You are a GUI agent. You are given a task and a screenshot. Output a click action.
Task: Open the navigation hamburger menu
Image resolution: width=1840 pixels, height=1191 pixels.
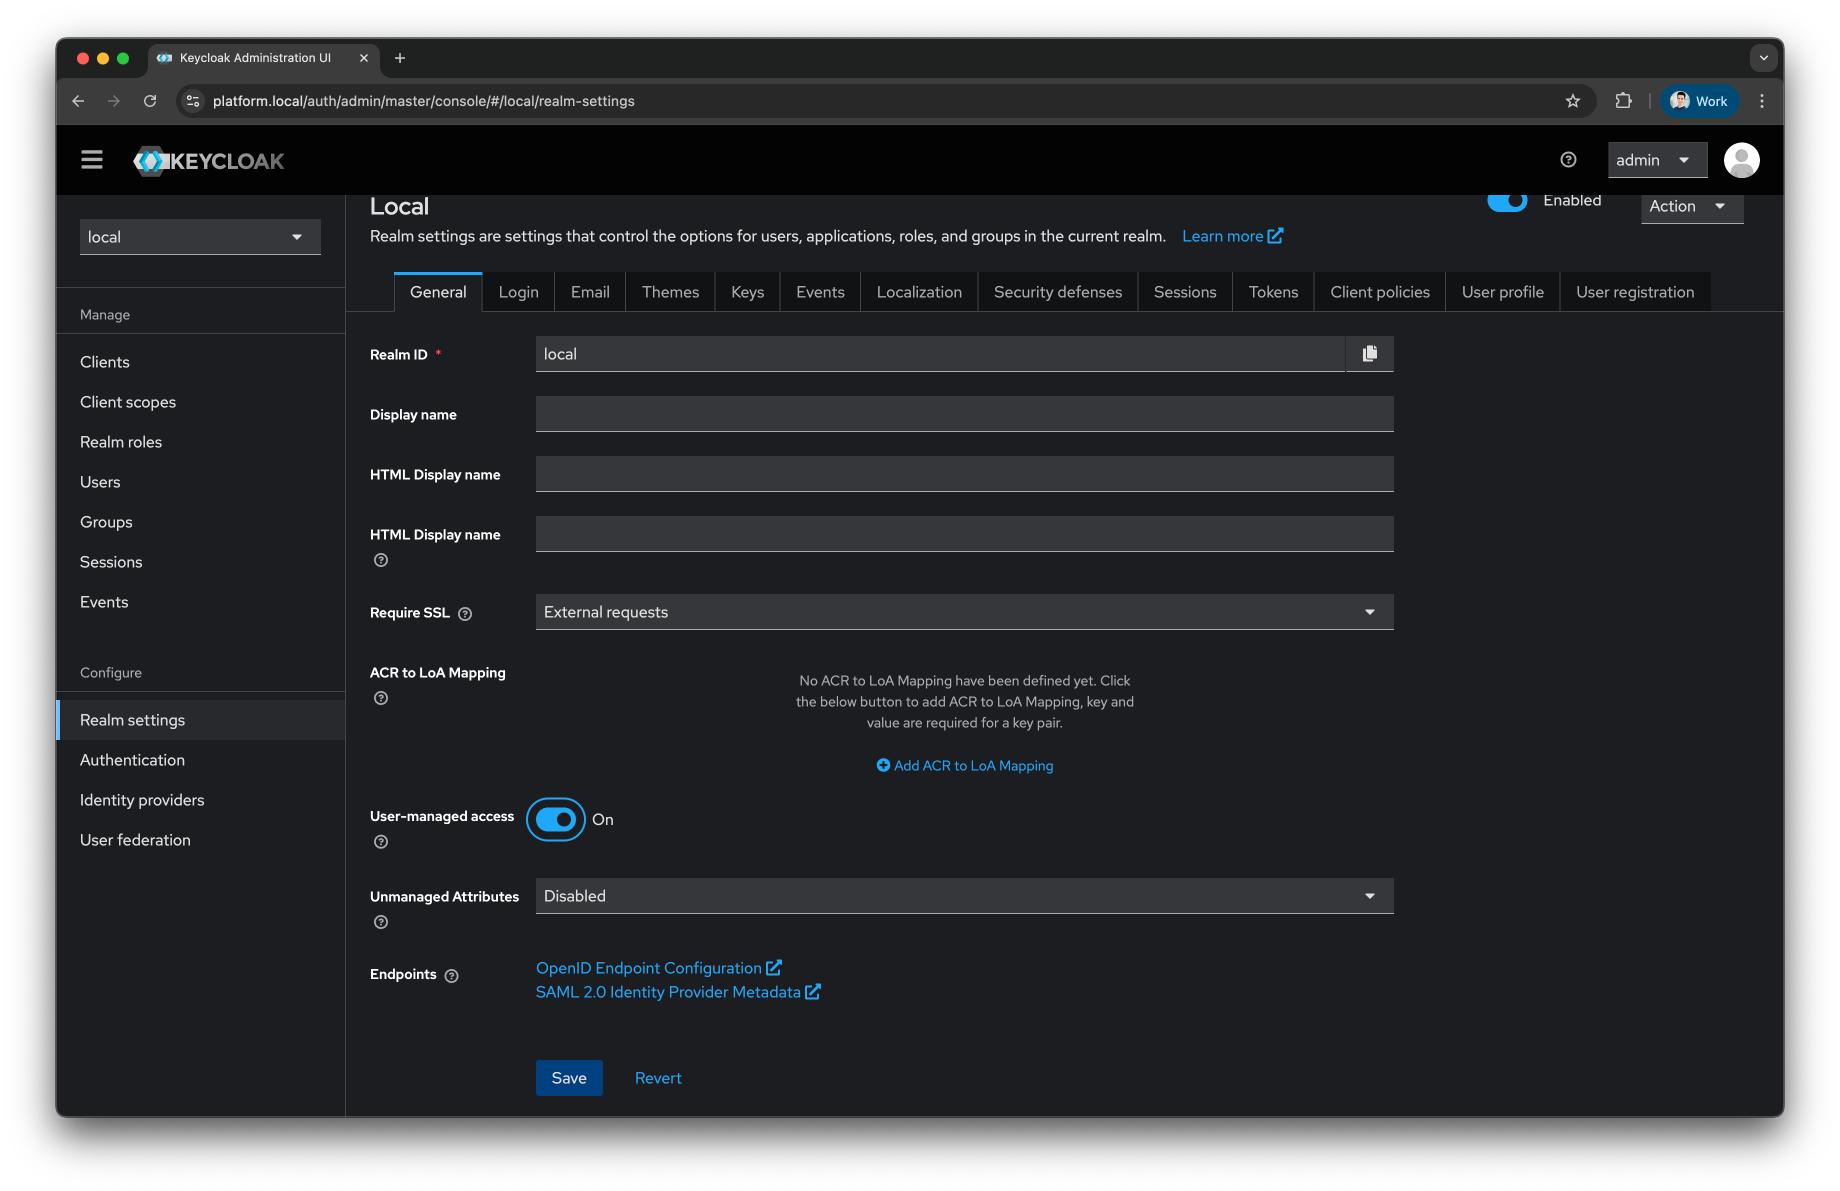91,159
